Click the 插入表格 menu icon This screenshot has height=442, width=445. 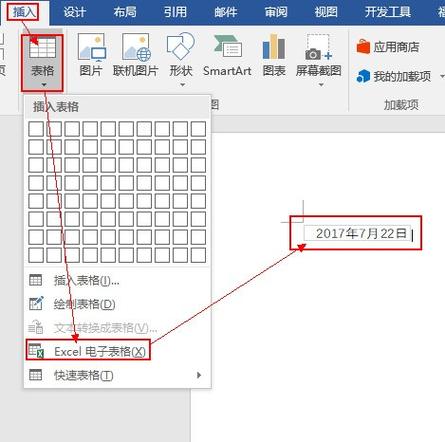[36, 280]
